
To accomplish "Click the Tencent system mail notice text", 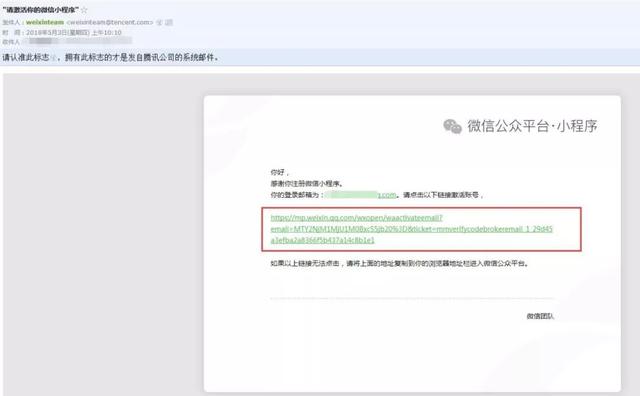I will point(111,58).
